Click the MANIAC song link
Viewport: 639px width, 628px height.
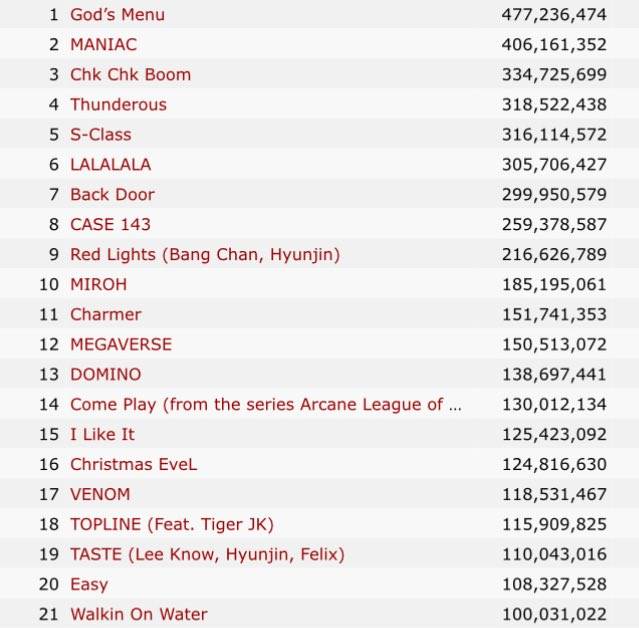(103, 45)
